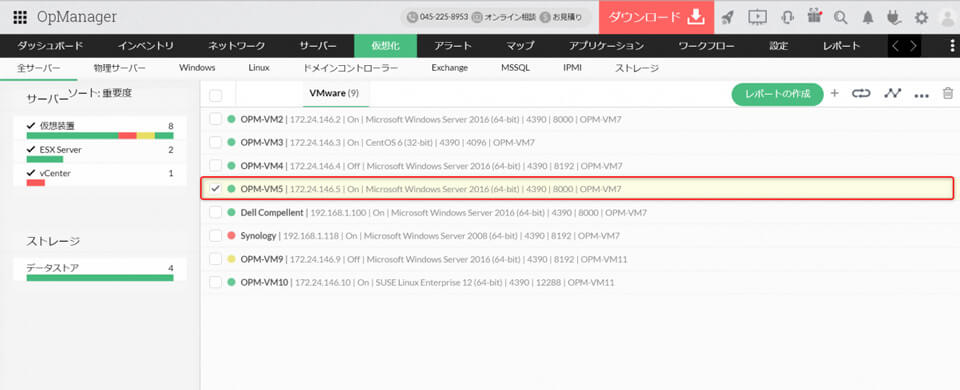Switch to the ストレージ sub-tab
The width and height of the screenshot is (960, 390).
click(x=637, y=68)
